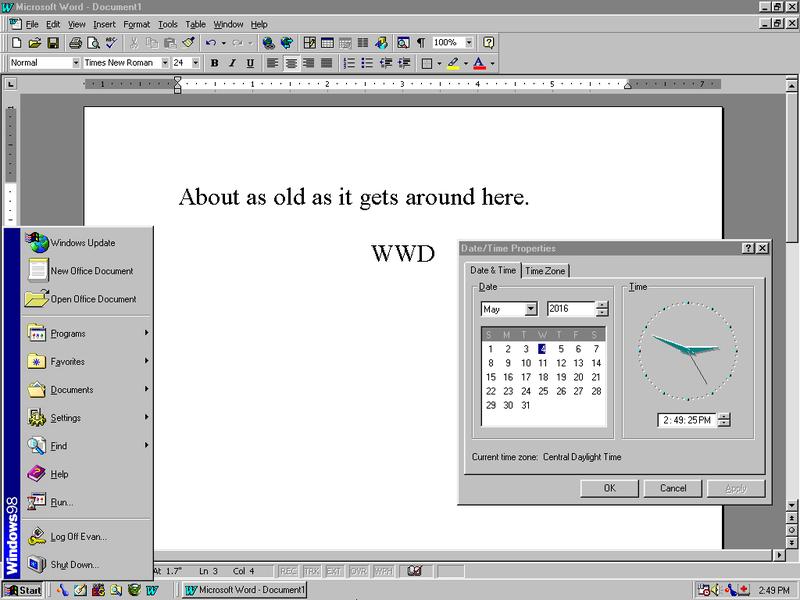Open the Style dropdown showing Normal
The image size is (800, 600).
[x=76, y=63]
